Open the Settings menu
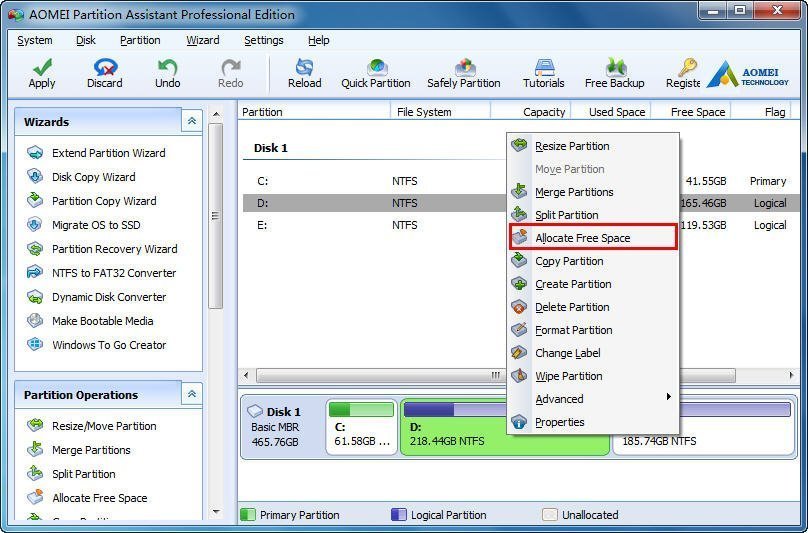The width and height of the screenshot is (808, 533). point(264,40)
